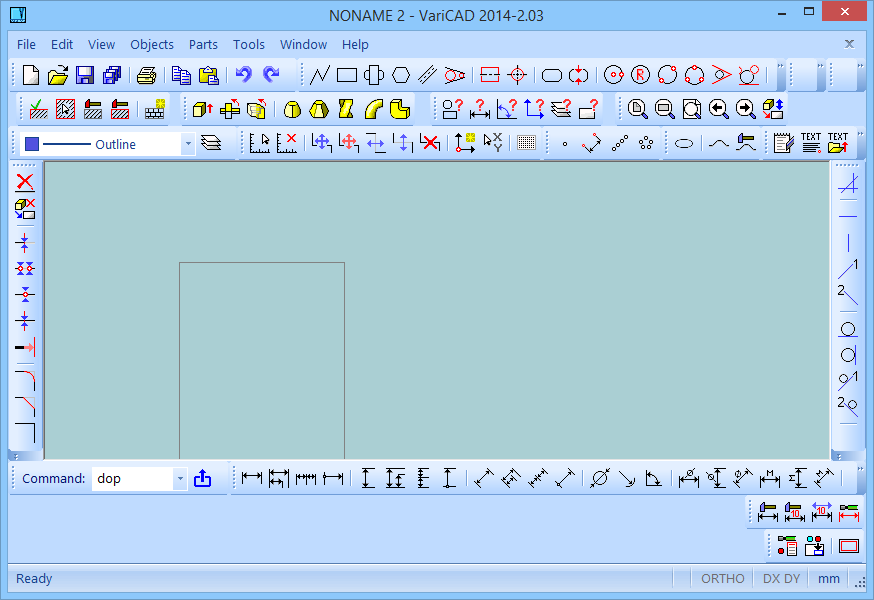This screenshot has height=600, width=874.
Task: Select the fillet corner tool on left toolbar
Action: coord(25,380)
